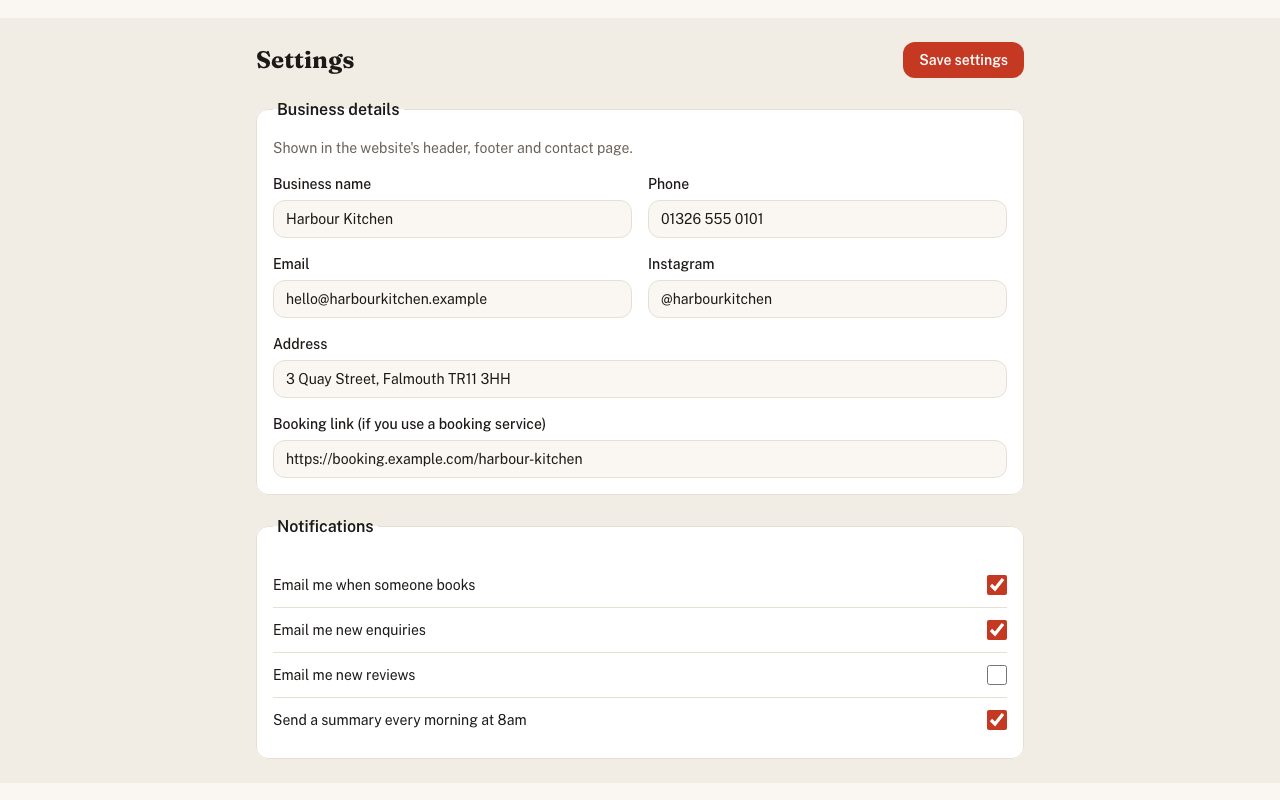Edit the Instagram handle field
1280x800 pixels.
point(827,299)
